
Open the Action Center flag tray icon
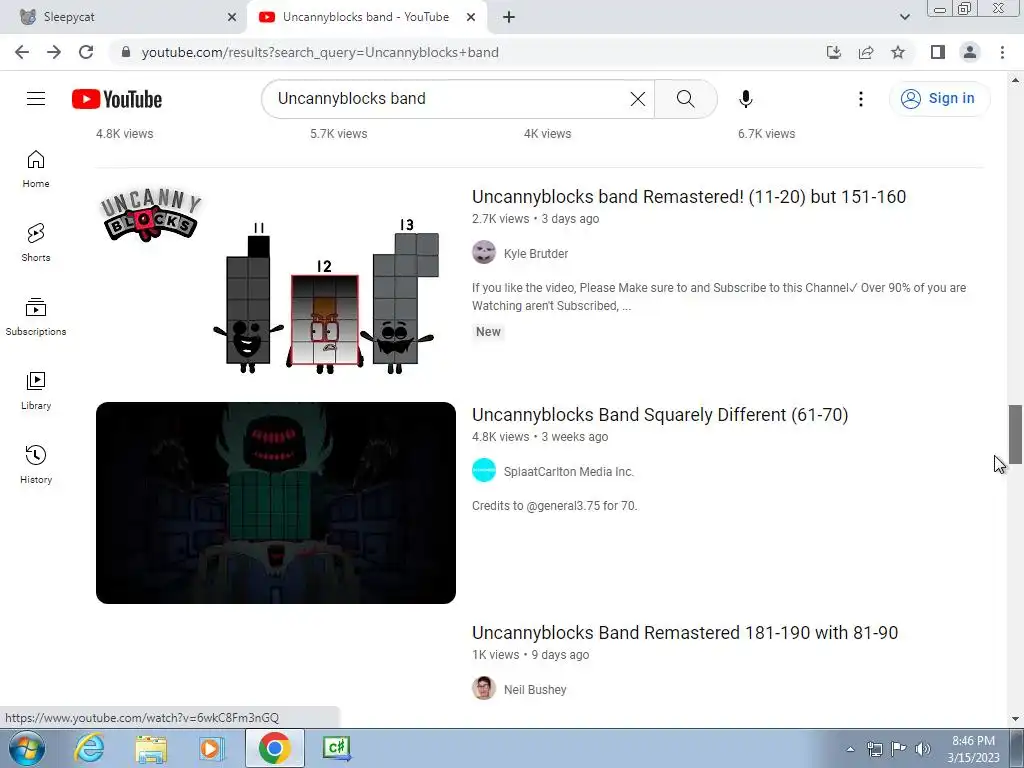point(899,749)
